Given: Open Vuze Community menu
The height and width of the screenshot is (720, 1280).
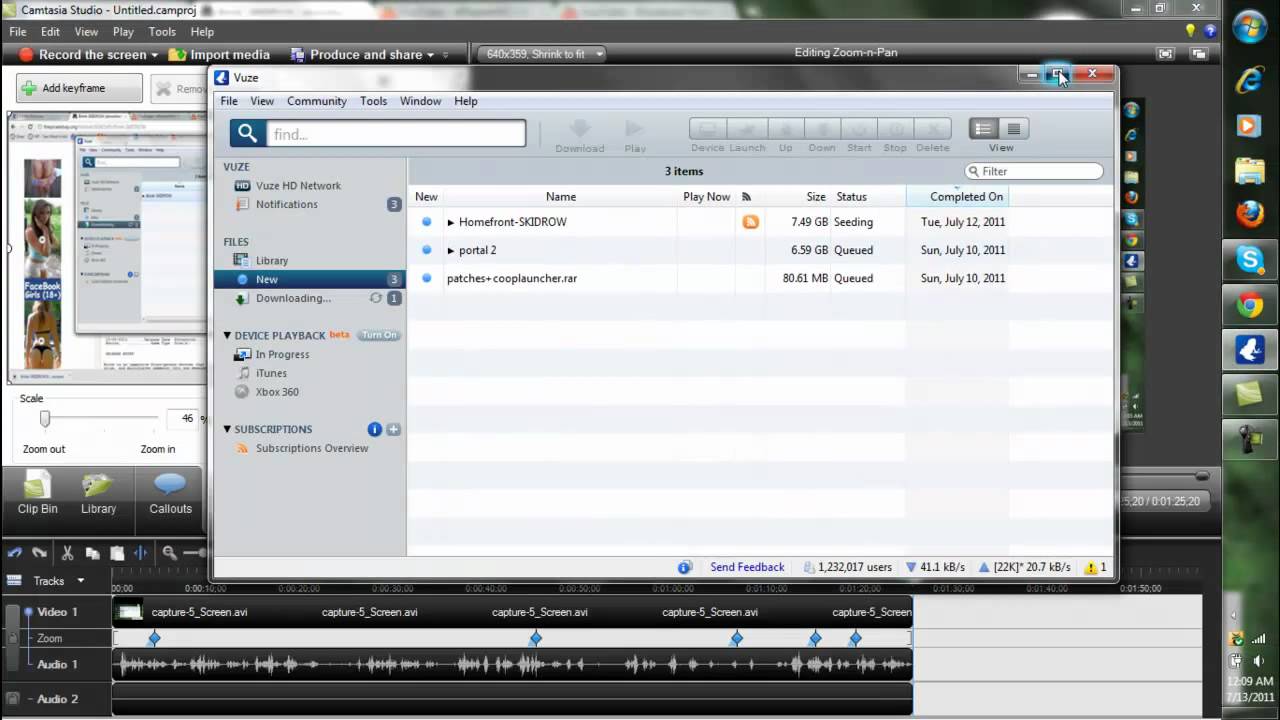Looking at the screenshot, I should pyautogui.click(x=317, y=101).
